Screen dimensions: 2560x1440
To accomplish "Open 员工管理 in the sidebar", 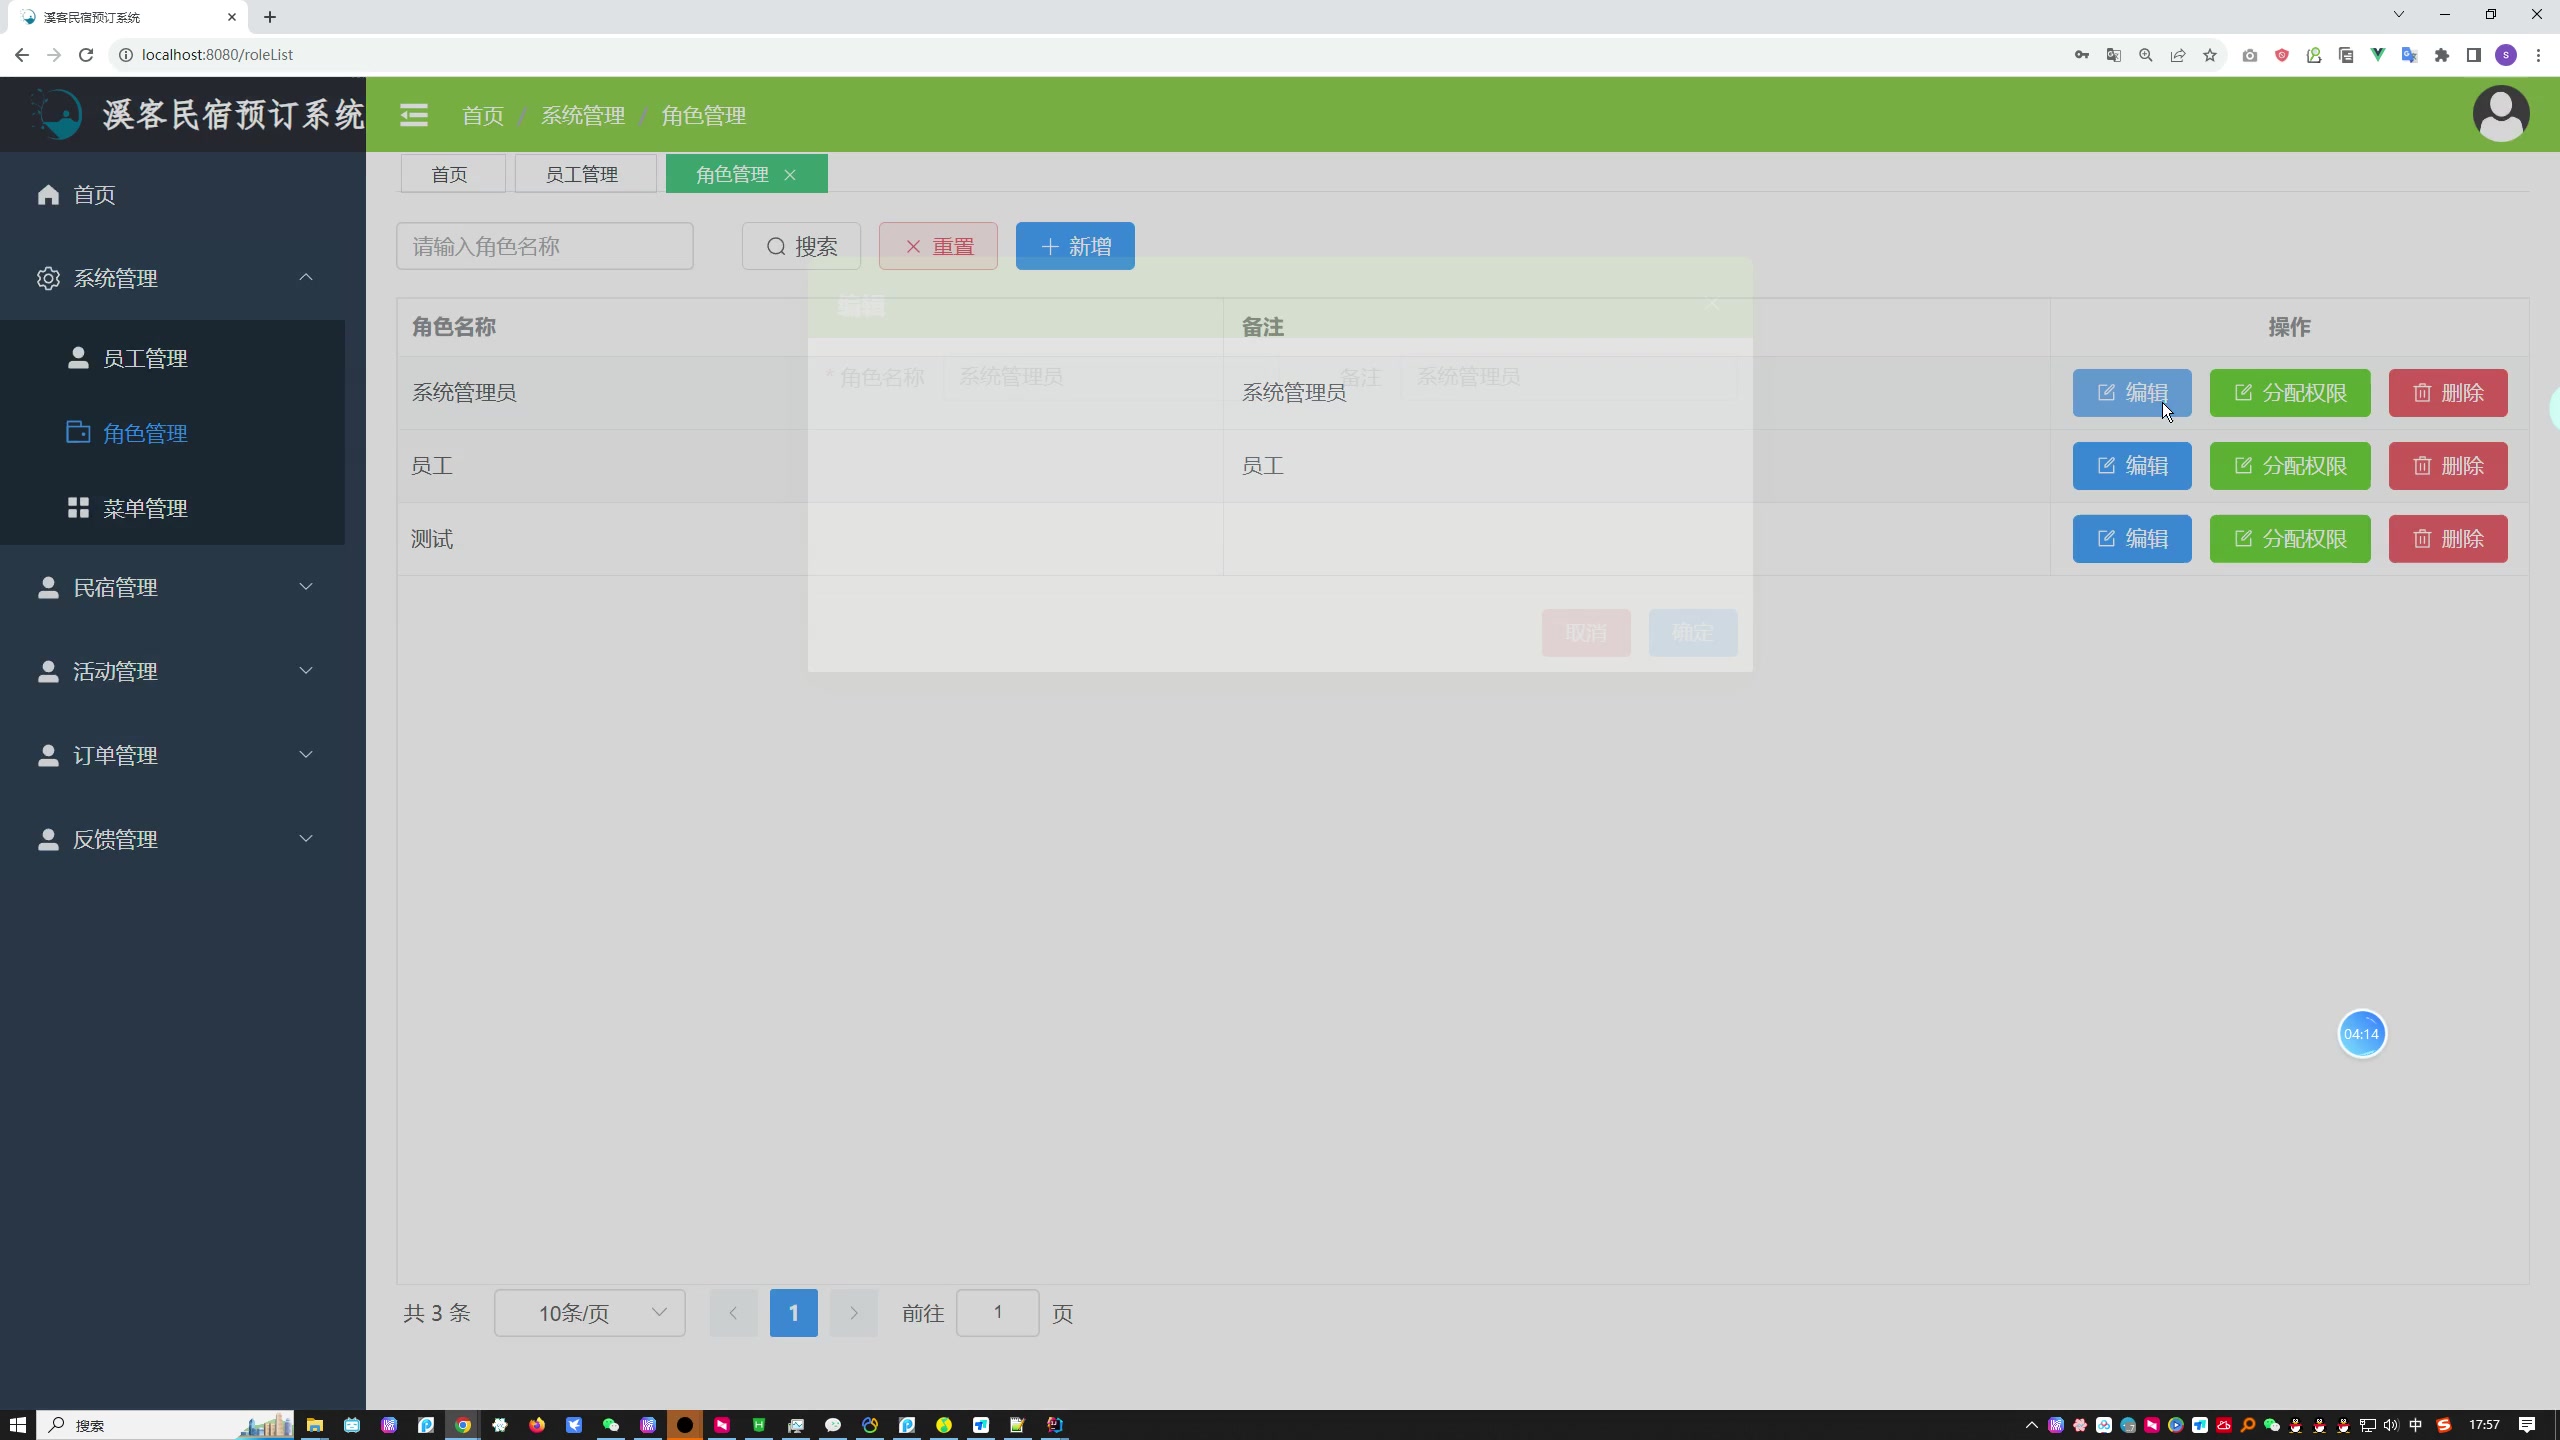I will [x=172, y=358].
